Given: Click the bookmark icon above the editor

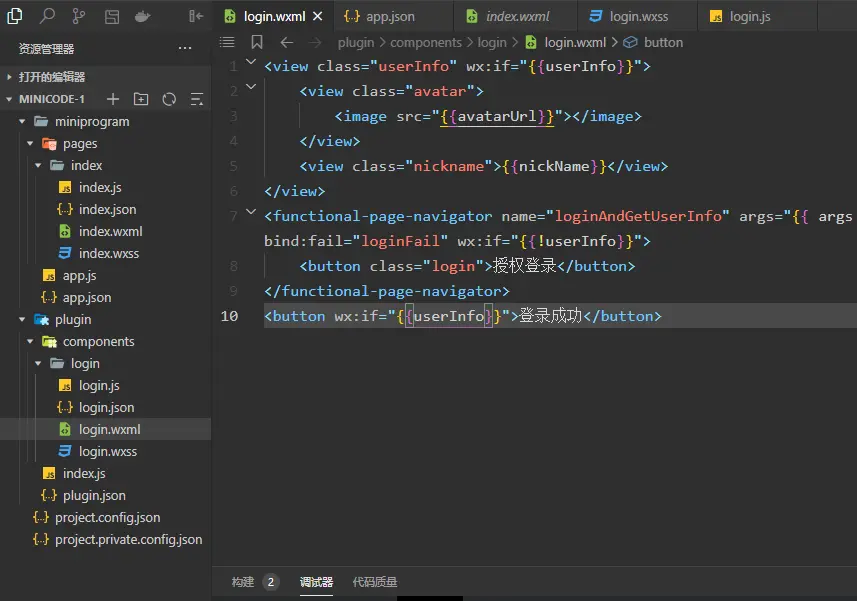Looking at the screenshot, I should [257, 42].
